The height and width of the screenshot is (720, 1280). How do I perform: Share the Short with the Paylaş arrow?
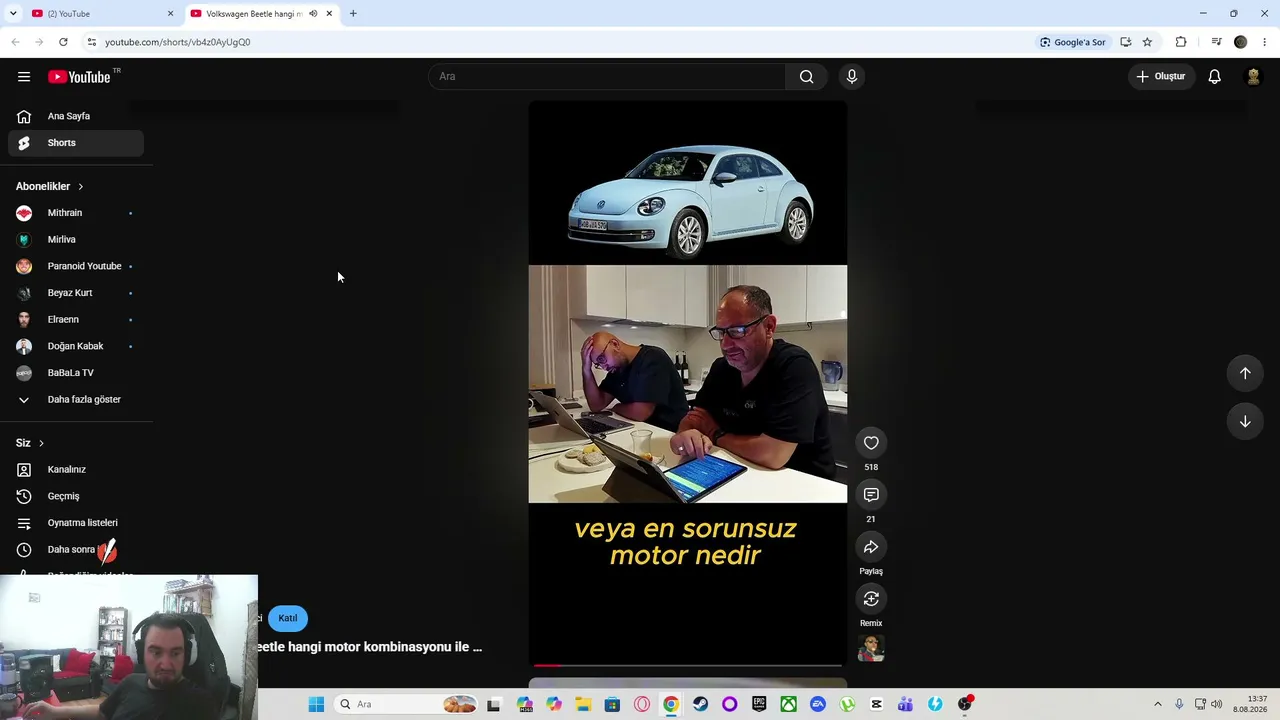[x=871, y=547]
